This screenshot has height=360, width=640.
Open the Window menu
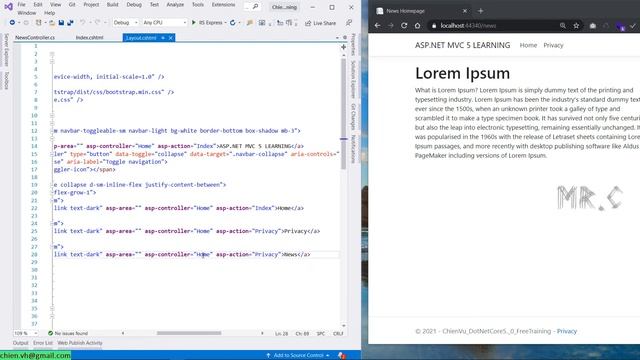pyautogui.click(x=27, y=13)
